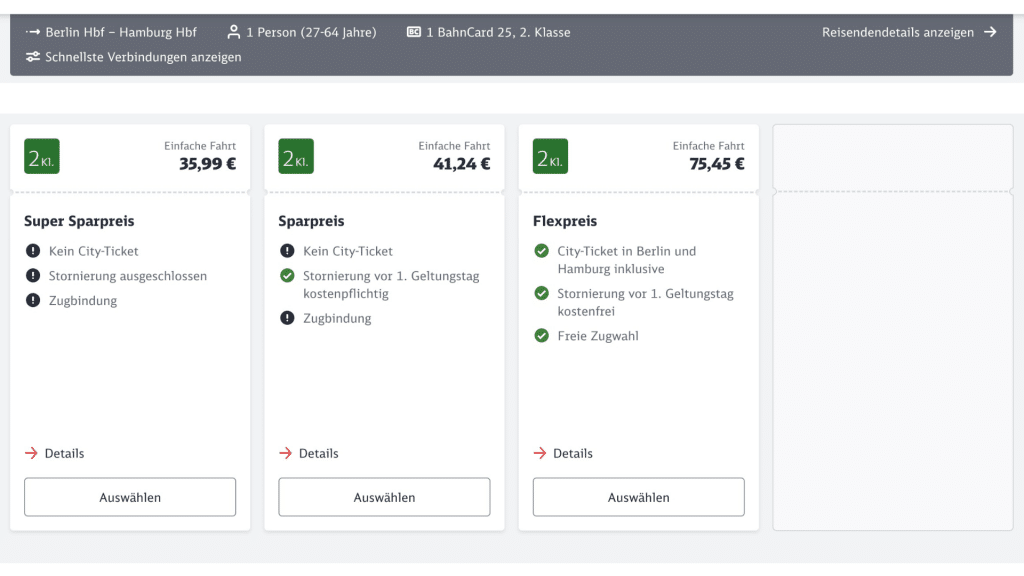
Task: Click warning icon beside Stornierung ausgeschlossen
Action: pos(33,276)
